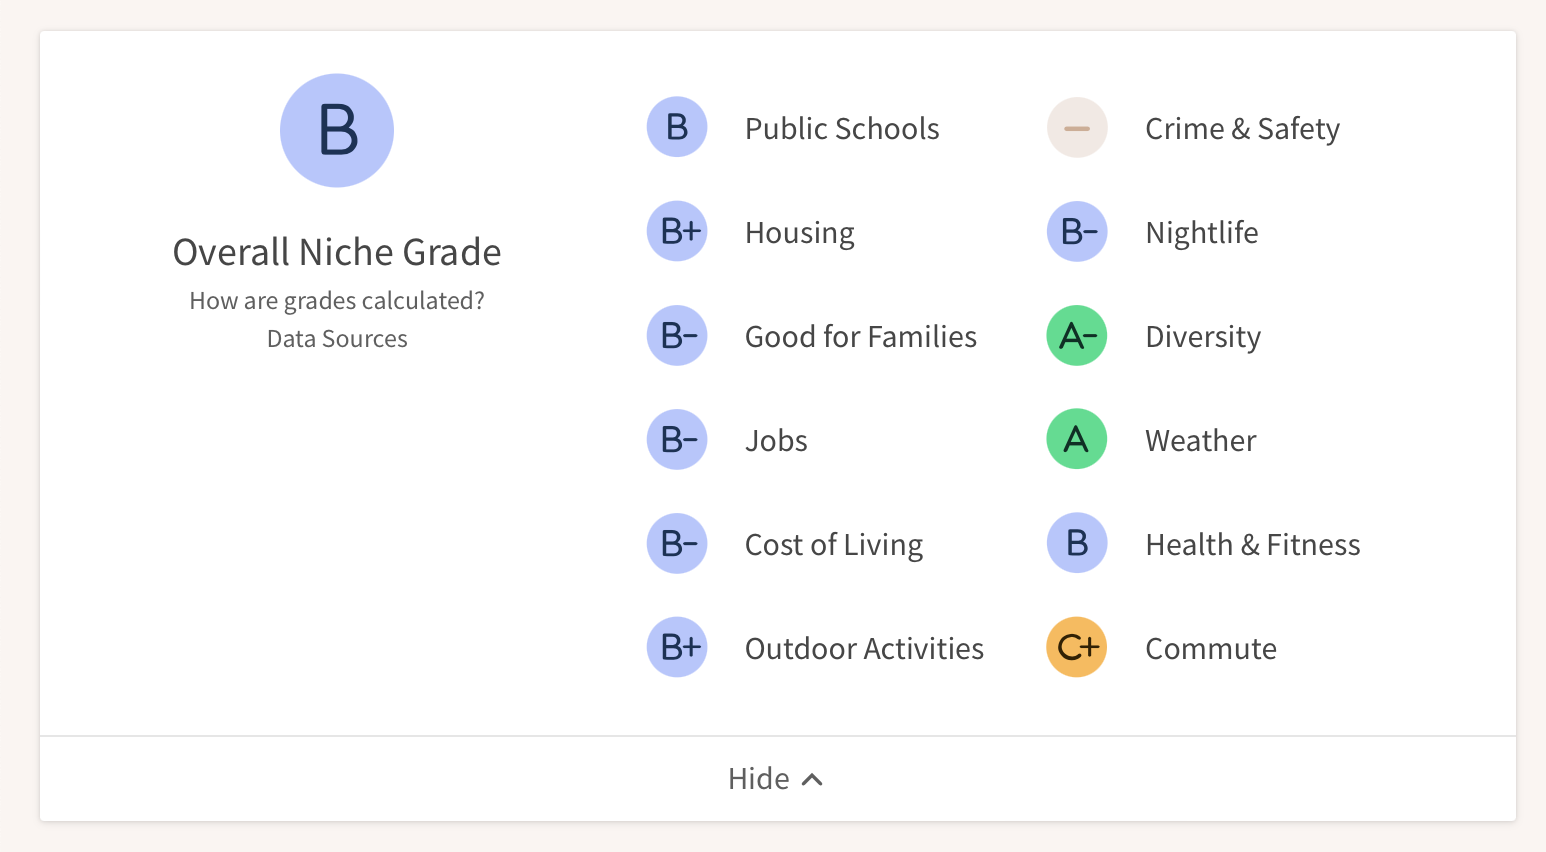Collapse the grades panel via Hide
This screenshot has height=852, width=1546.
click(761, 778)
